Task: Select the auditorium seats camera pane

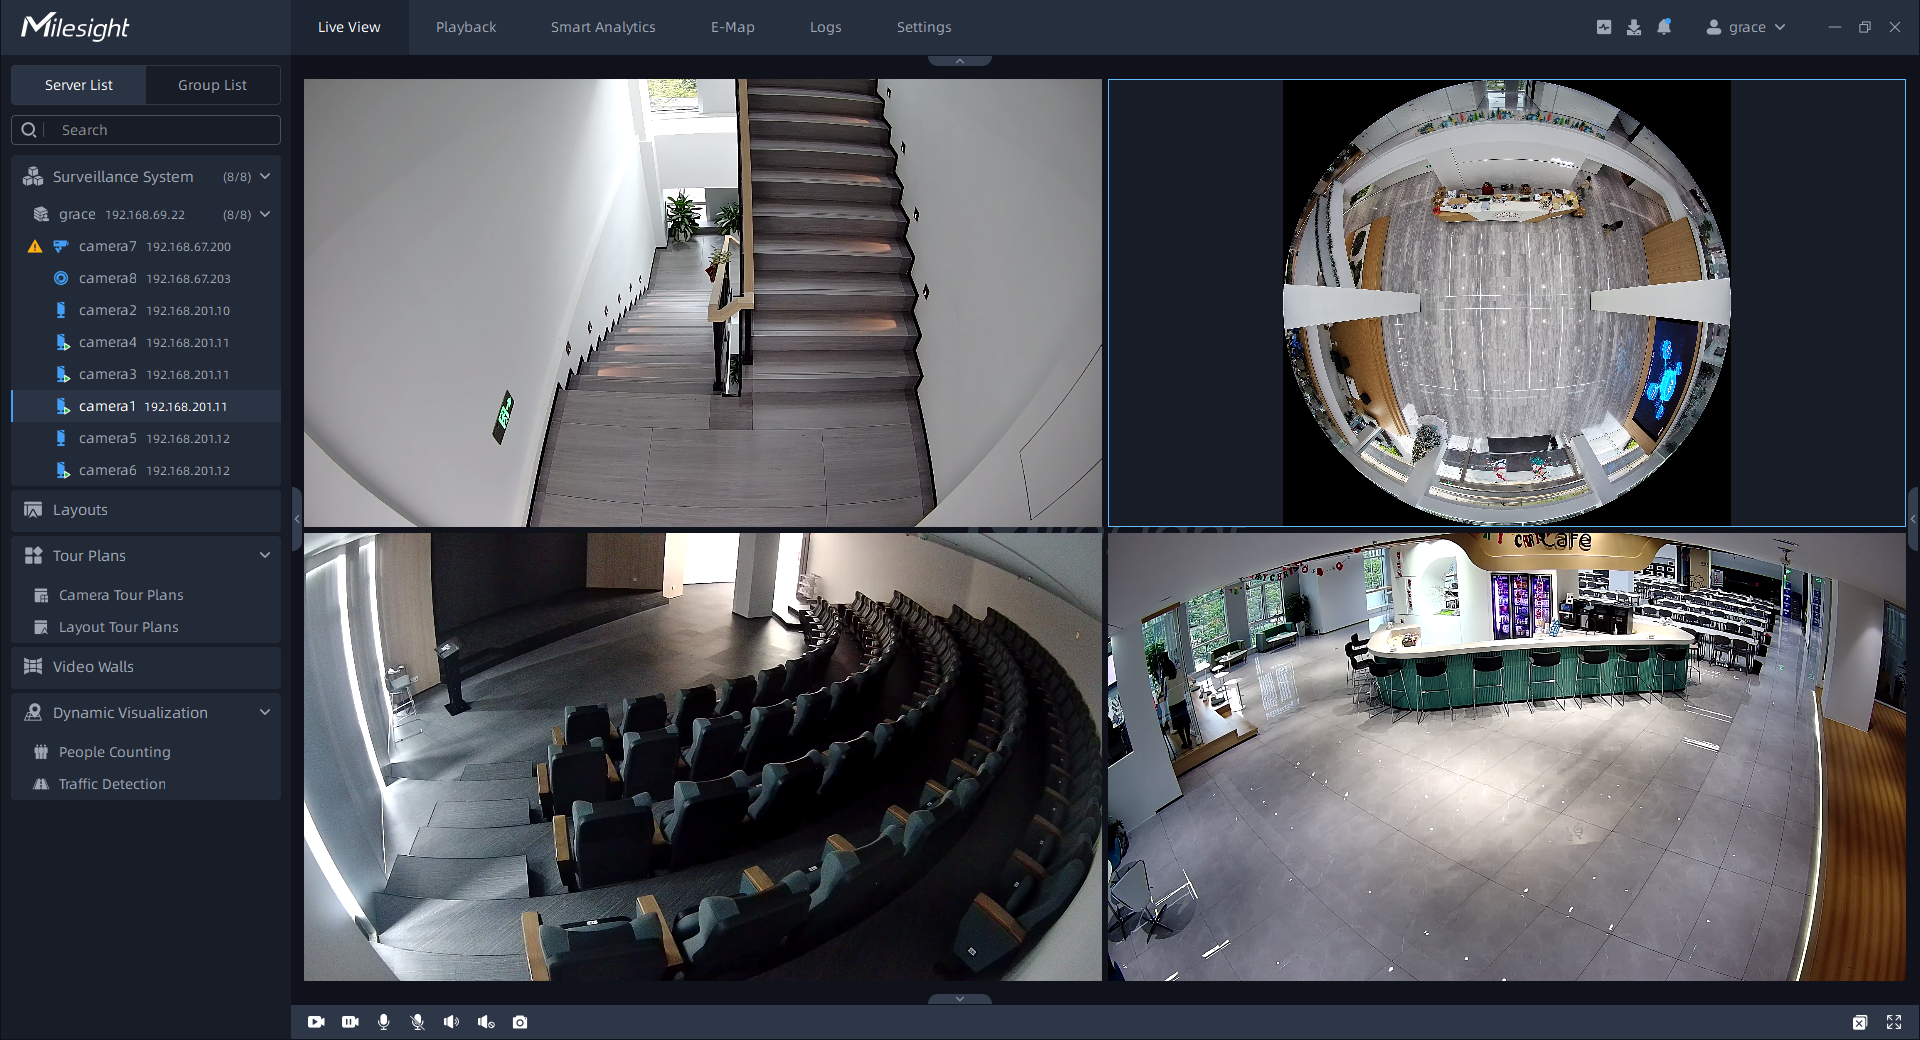Action: pos(702,757)
